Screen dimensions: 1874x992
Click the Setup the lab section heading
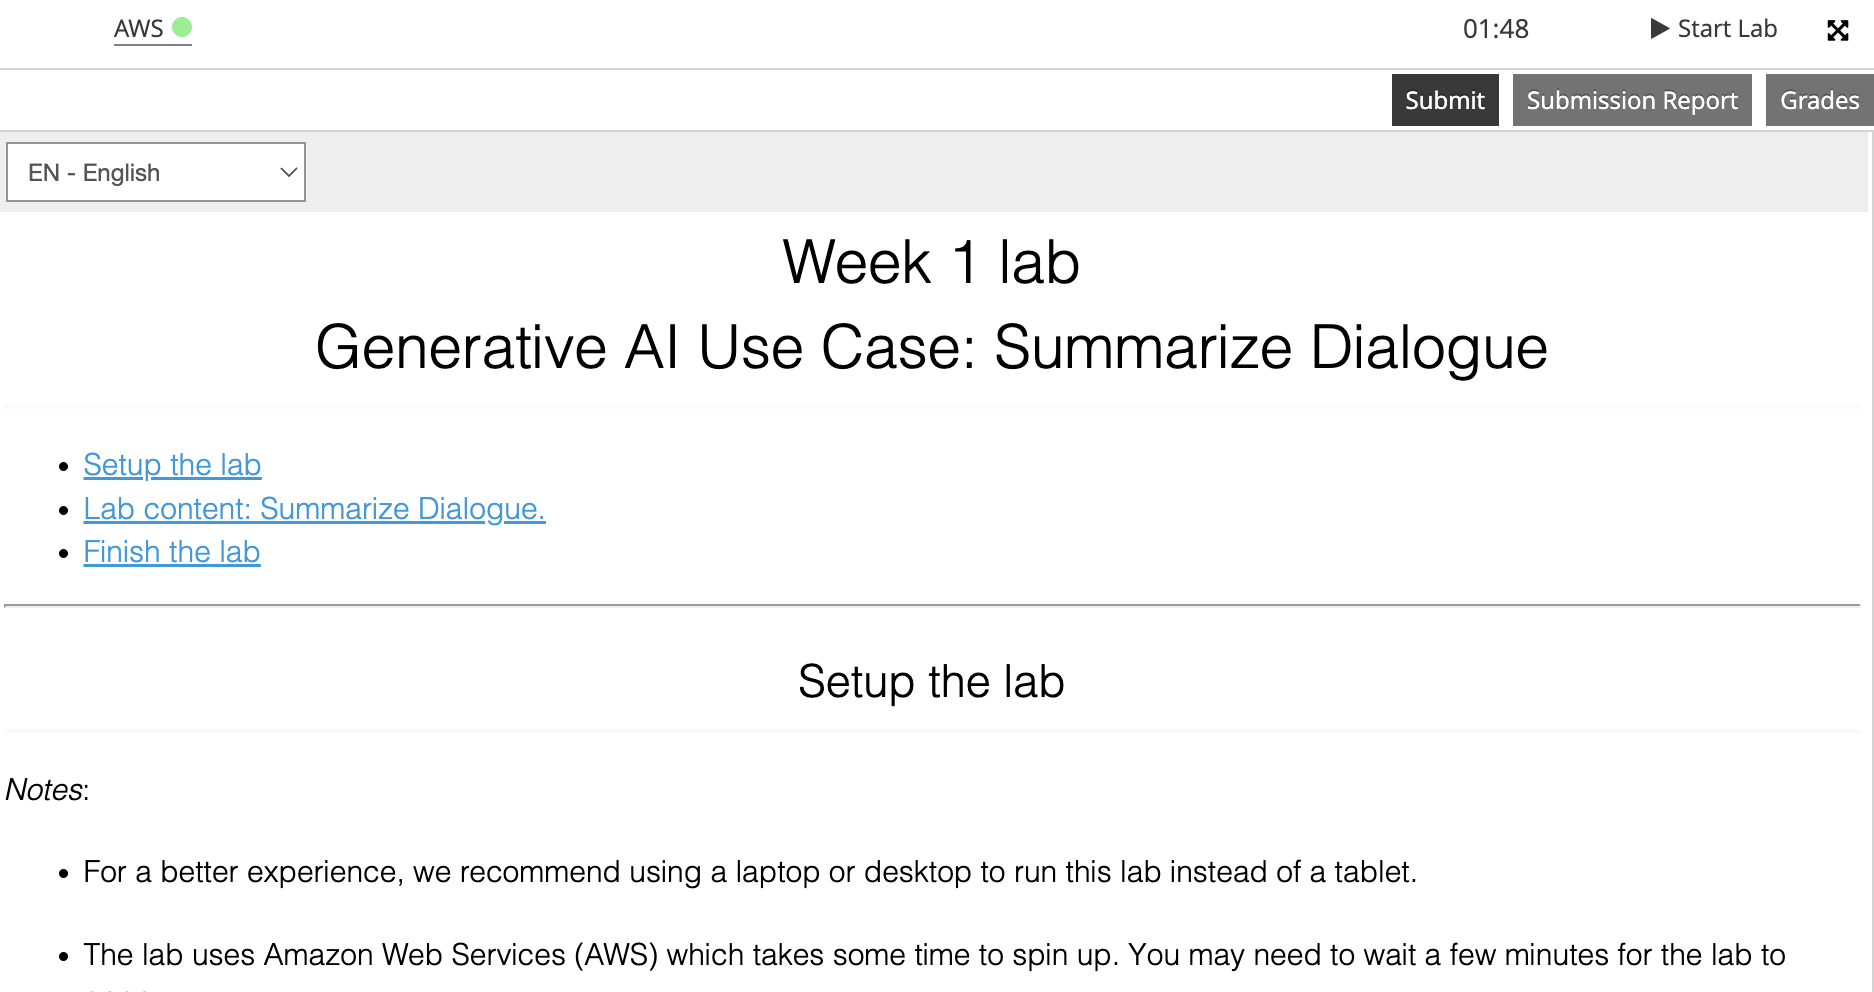pyautogui.click(x=931, y=682)
